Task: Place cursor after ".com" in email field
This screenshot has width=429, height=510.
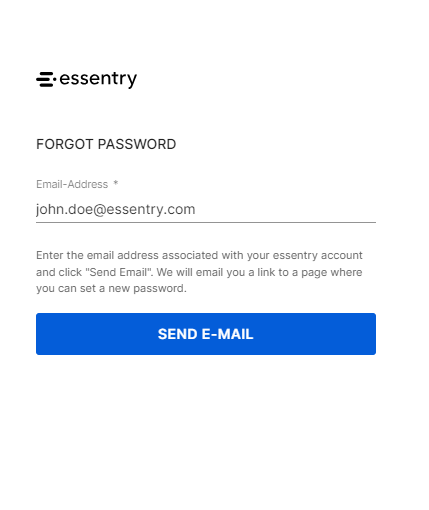Action: (x=197, y=210)
